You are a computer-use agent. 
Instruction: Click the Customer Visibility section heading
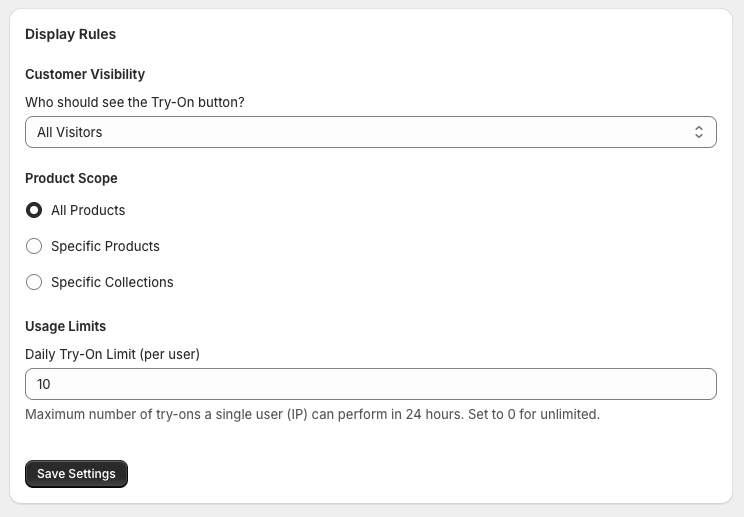click(x=85, y=74)
